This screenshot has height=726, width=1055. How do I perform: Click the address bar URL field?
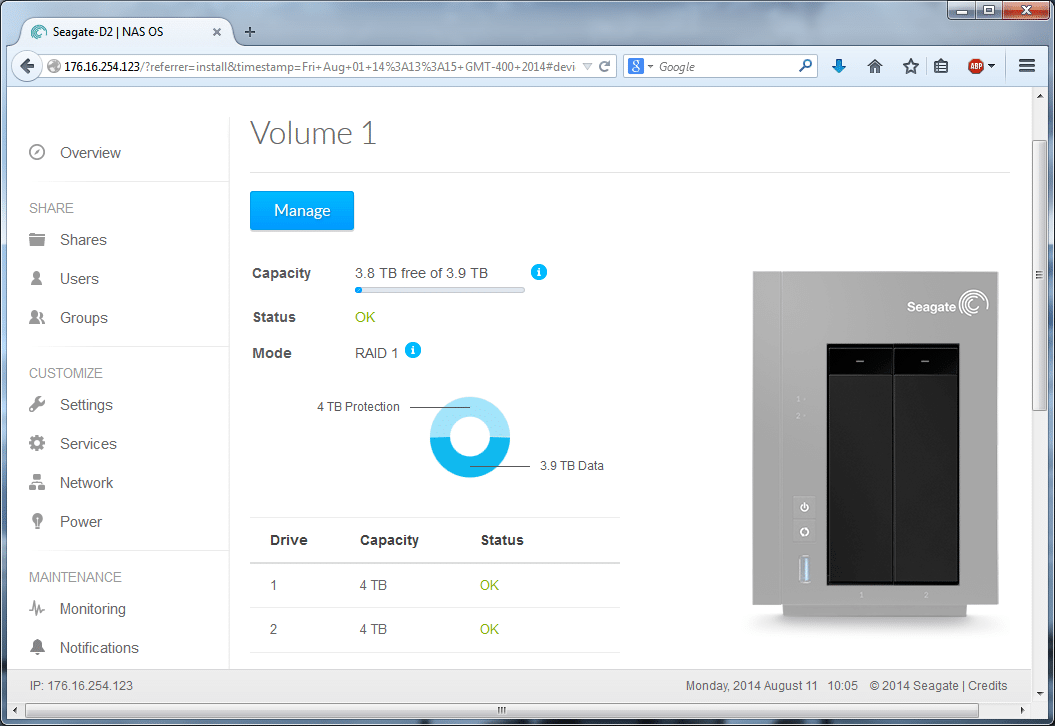point(319,67)
